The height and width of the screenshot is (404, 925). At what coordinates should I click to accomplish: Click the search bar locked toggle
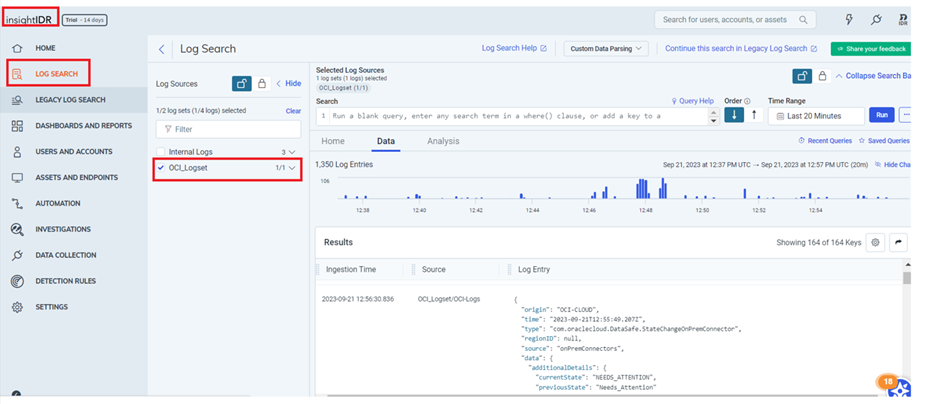[822, 76]
